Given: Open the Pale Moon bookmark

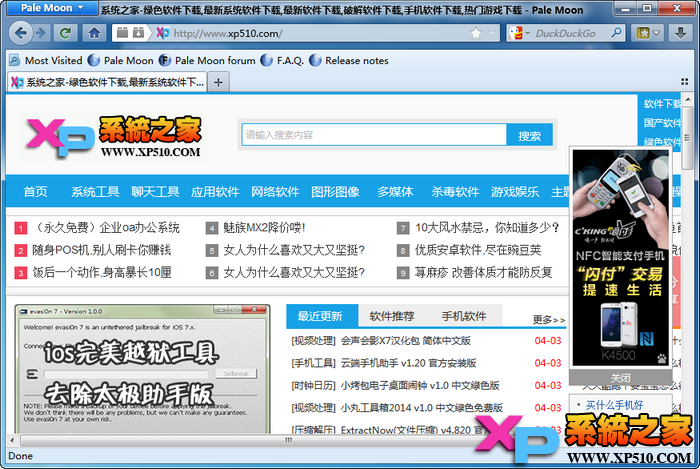Looking at the screenshot, I should tap(121, 60).
